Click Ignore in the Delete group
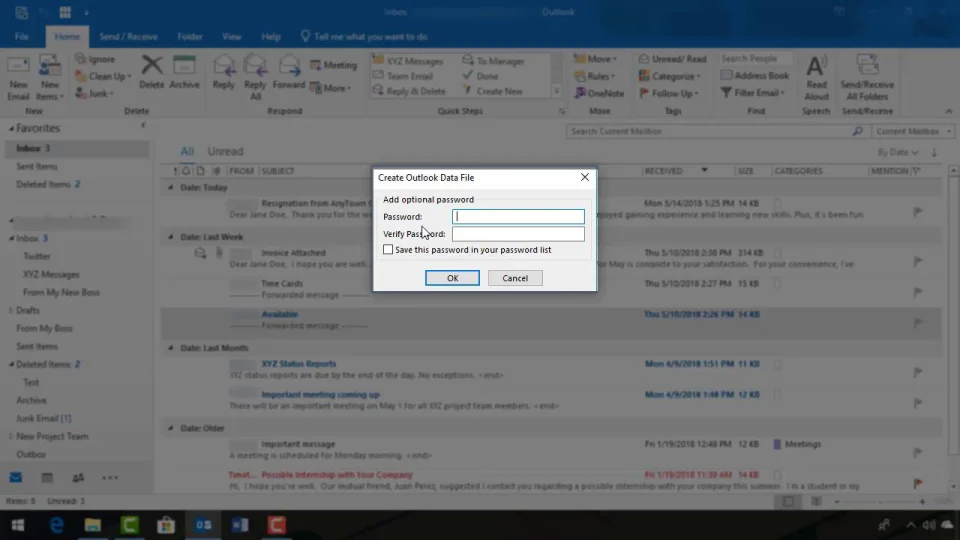The image size is (960, 540). (x=95, y=59)
